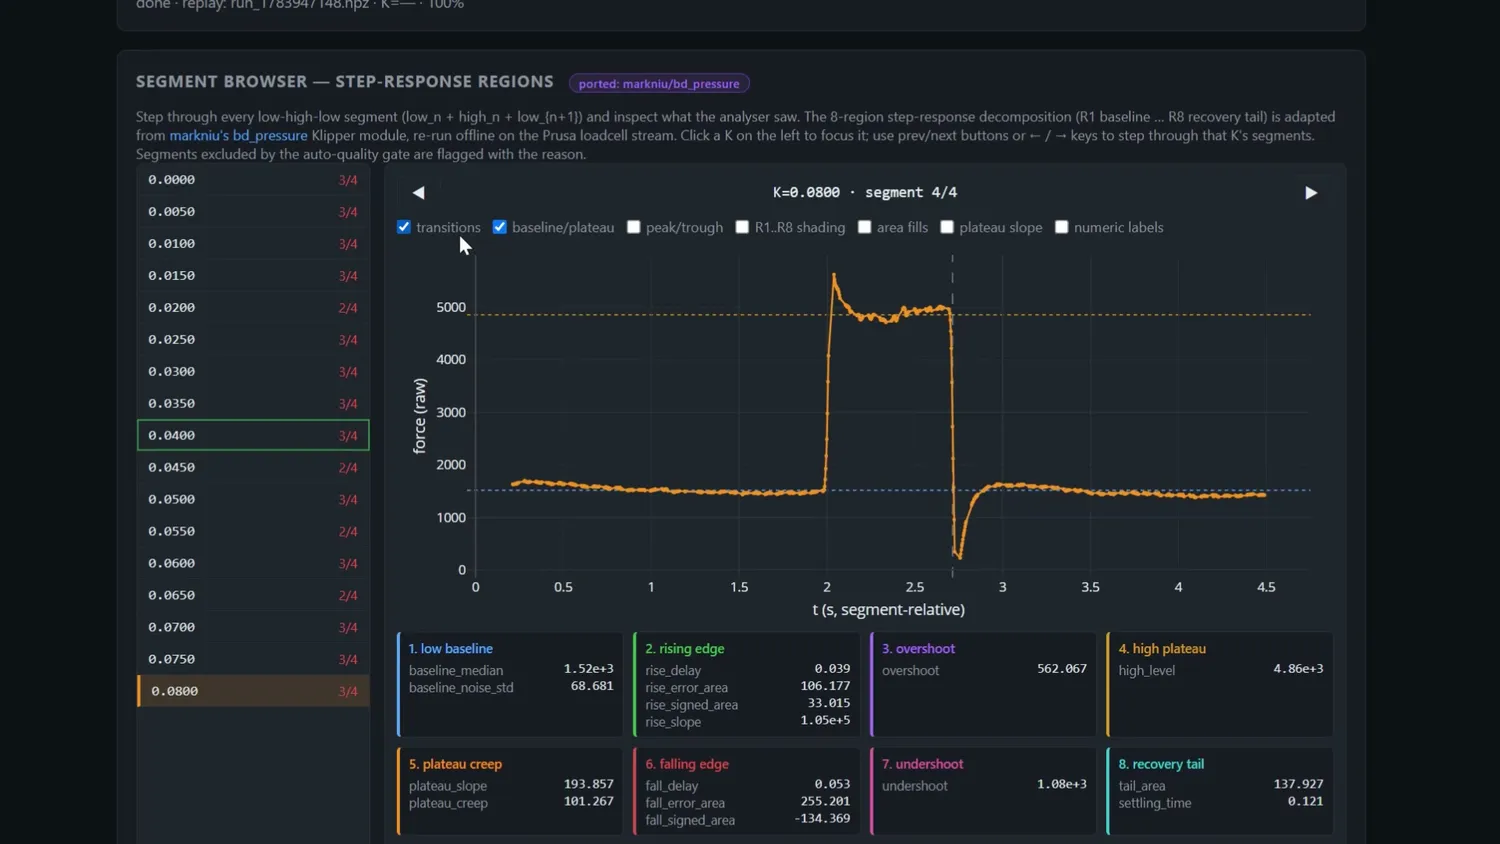
Task: Click the t (s, segment-relative) axis label
Action: (889, 610)
